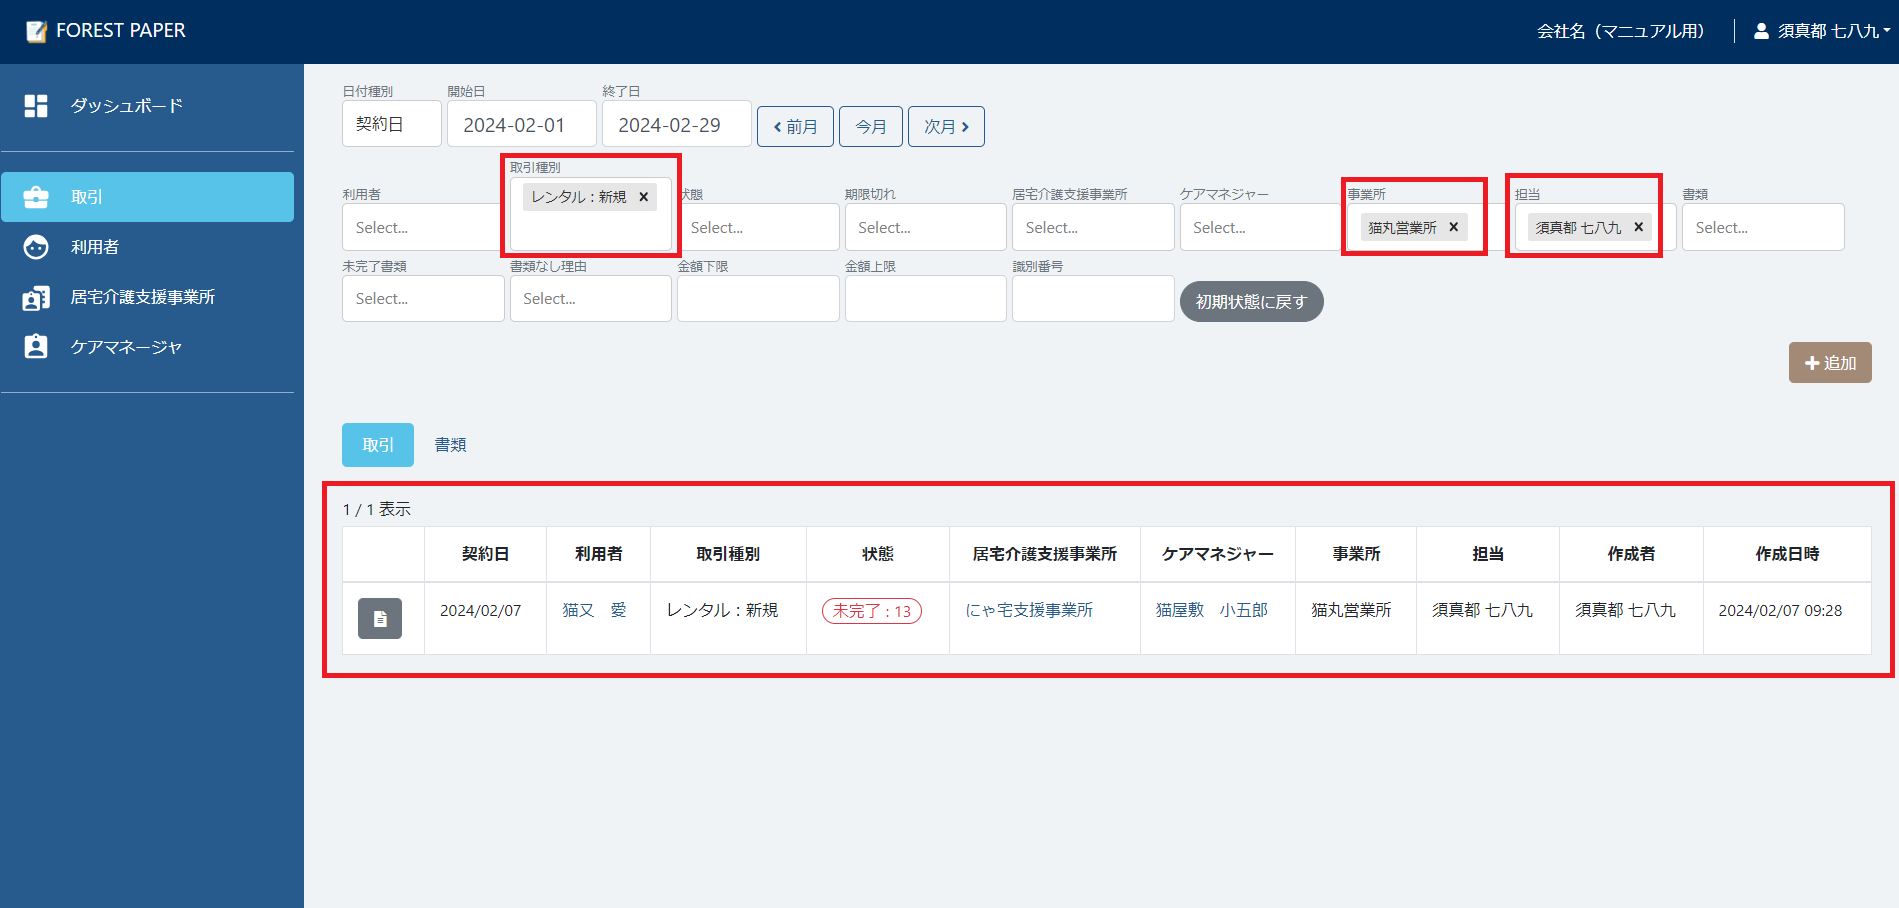This screenshot has width=1899, height=908.
Task: Remove the レンタル：新規 filter chip
Action: (x=644, y=197)
